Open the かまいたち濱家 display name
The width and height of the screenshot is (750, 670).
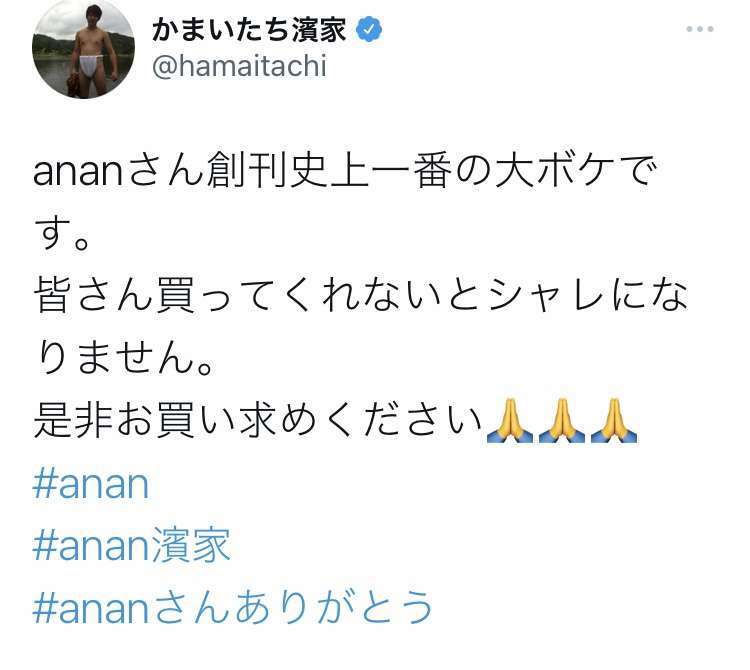249,30
